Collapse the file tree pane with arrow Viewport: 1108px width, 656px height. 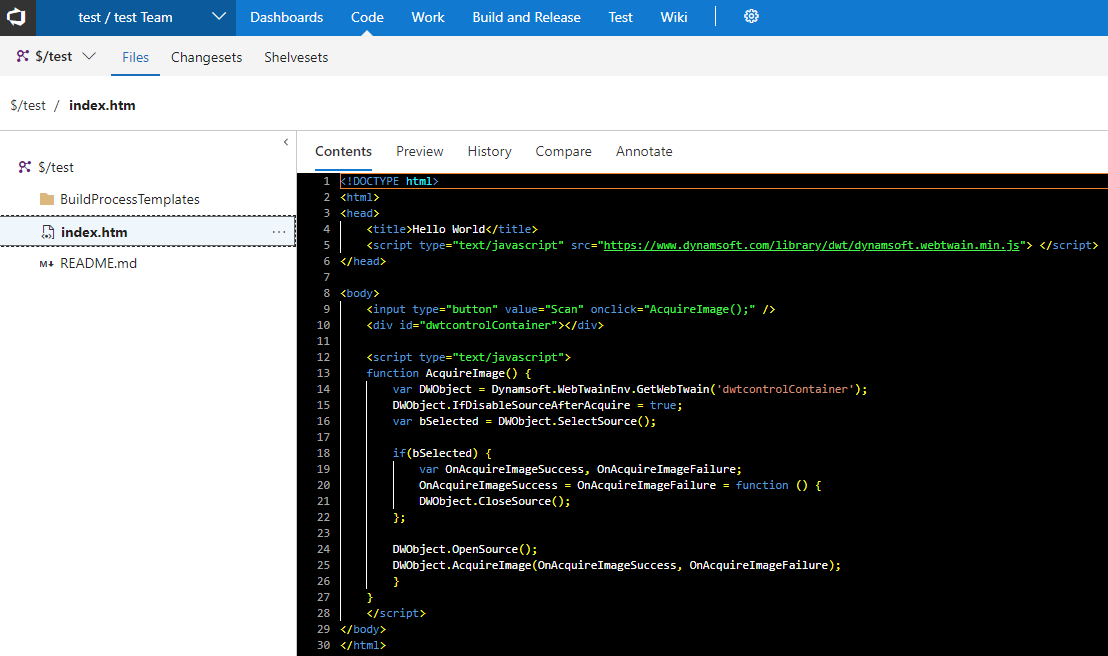pos(286,143)
